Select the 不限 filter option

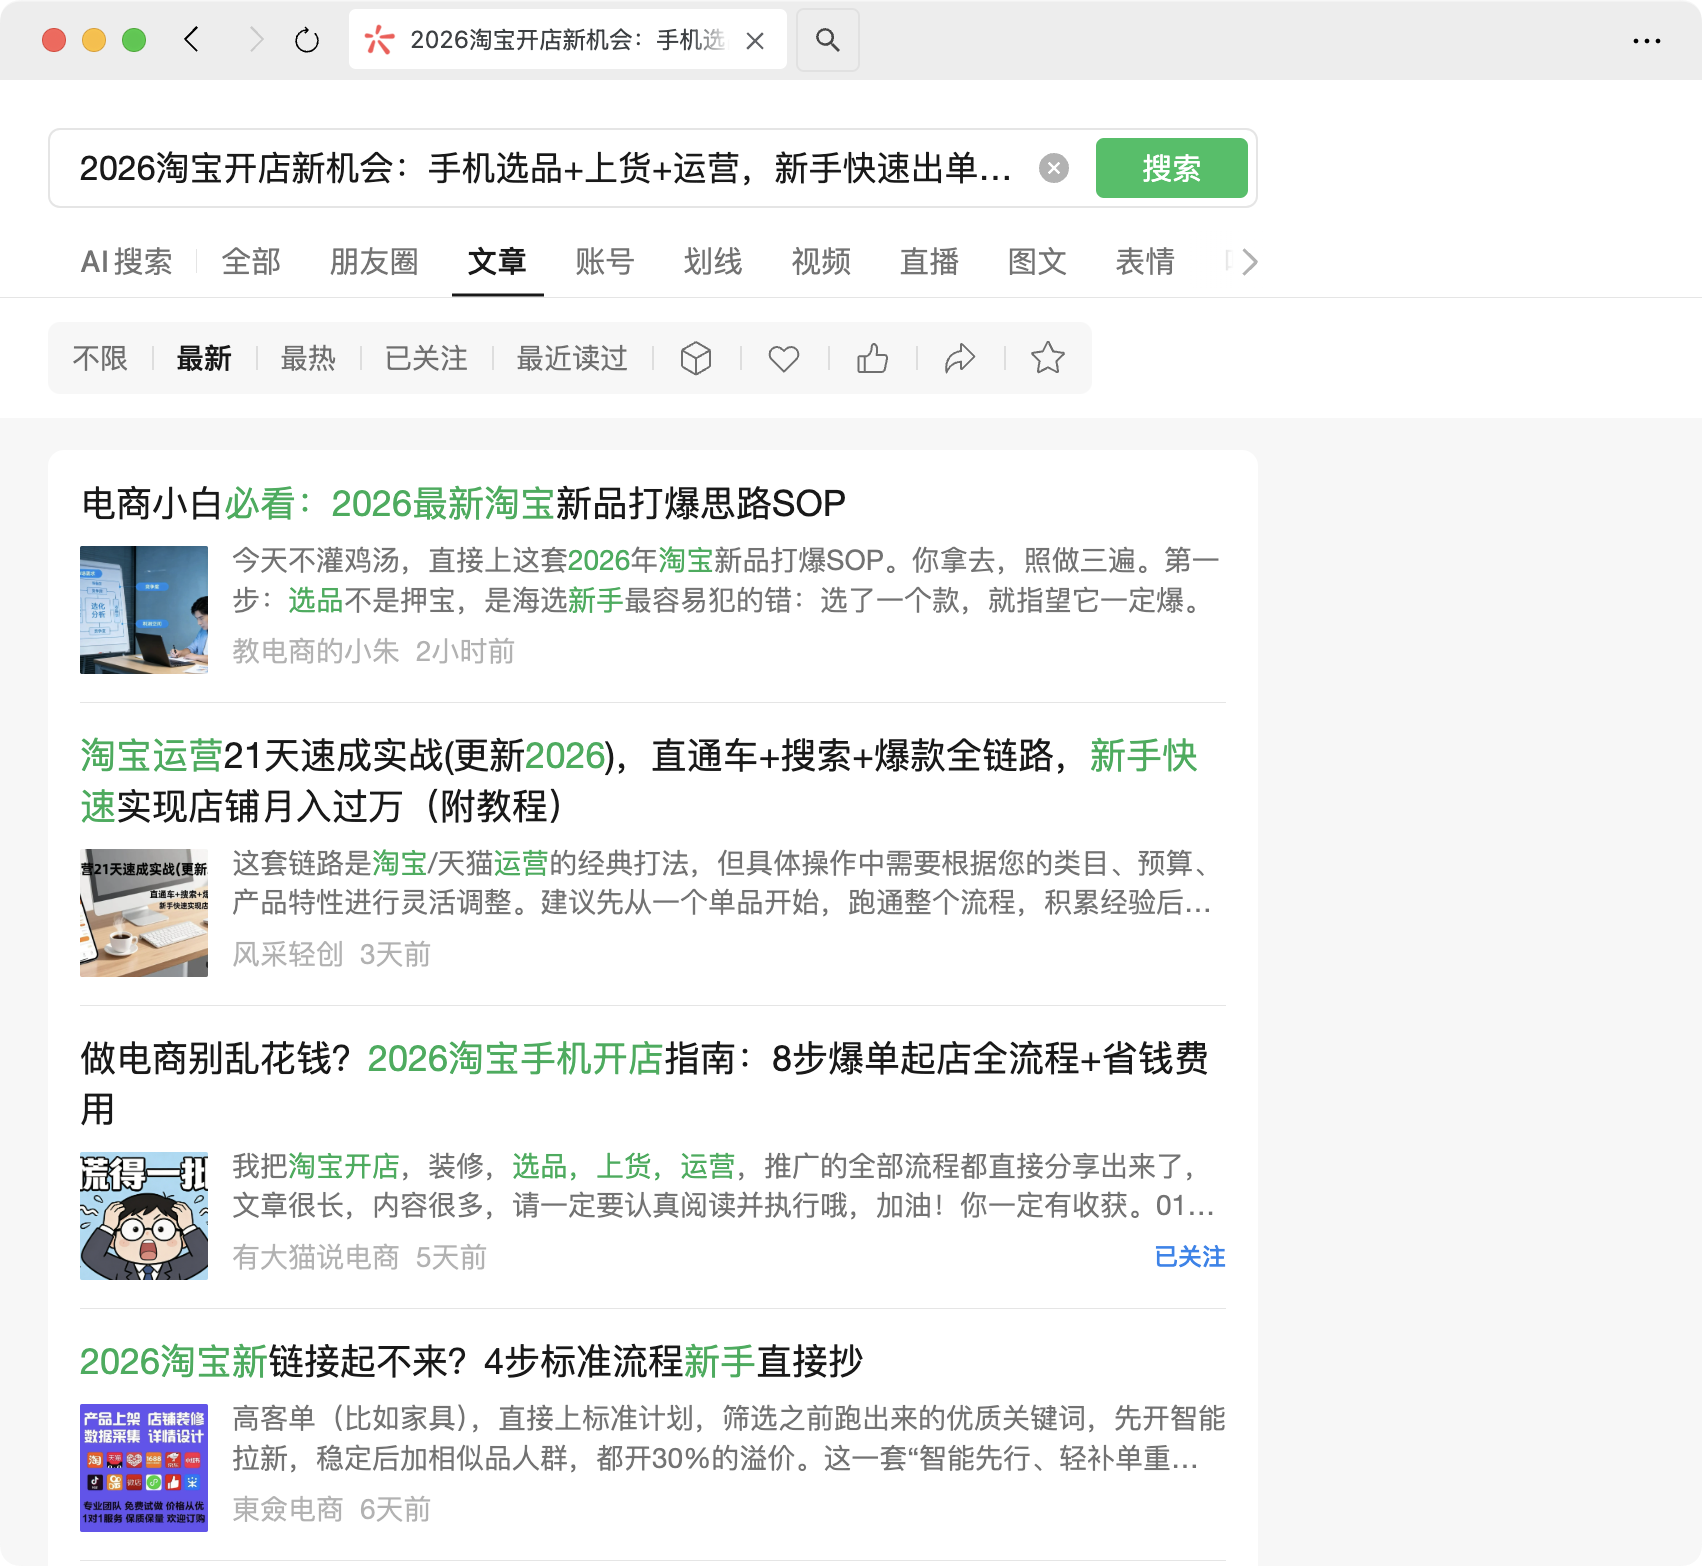(x=100, y=358)
